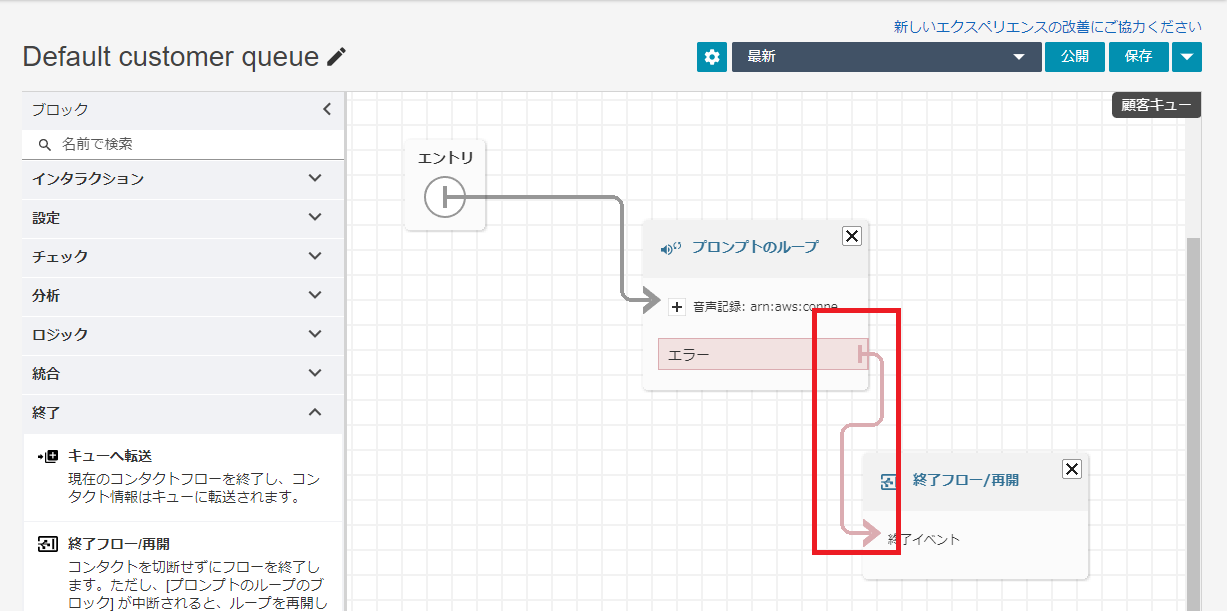Close the プロンプトのループ block
The height and width of the screenshot is (611, 1227).
tap(851, 236)
